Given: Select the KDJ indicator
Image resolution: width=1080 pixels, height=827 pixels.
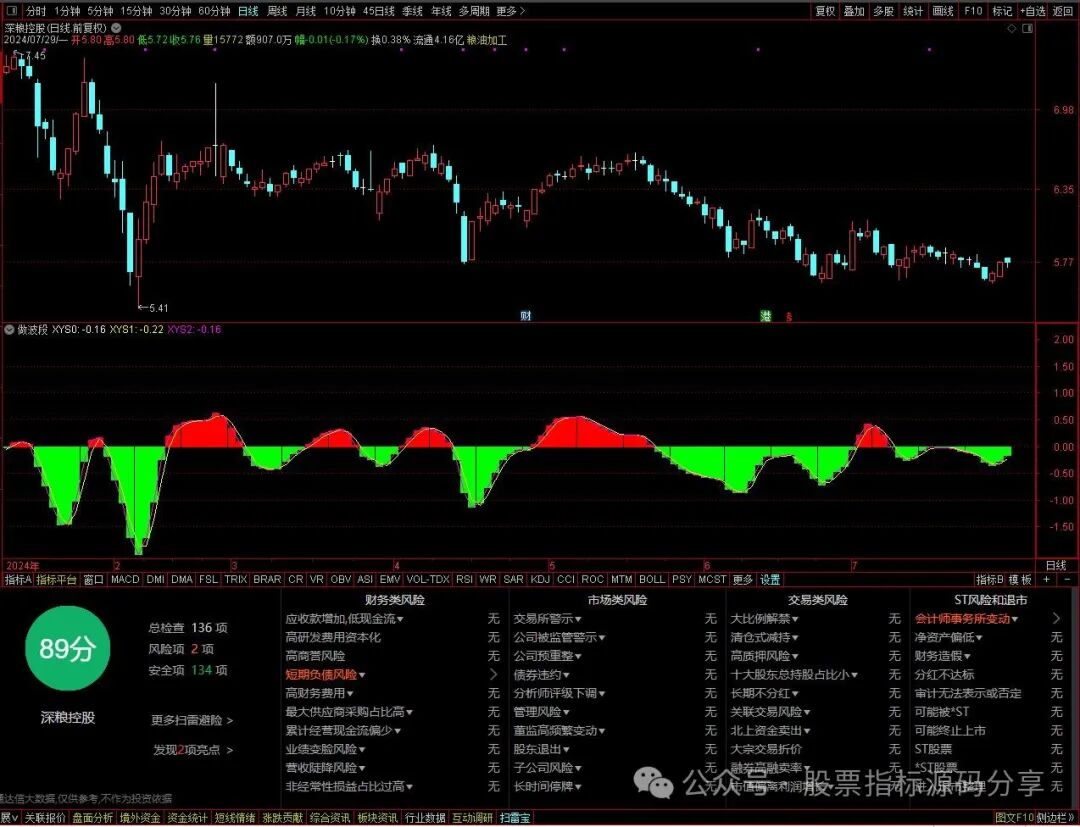Looking at the screenshot, I should pos(540,580).
